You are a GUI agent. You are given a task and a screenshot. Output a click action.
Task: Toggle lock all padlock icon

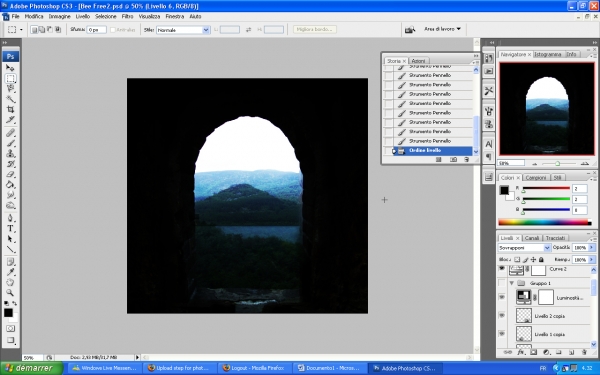tap(541, 259)
